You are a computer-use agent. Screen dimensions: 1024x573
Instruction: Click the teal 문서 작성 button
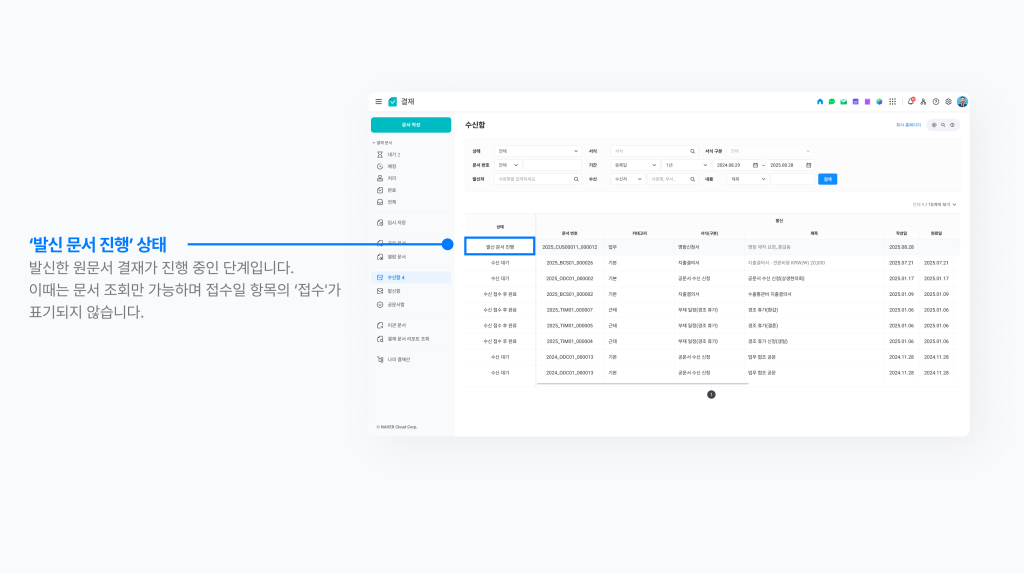[411, 125]
